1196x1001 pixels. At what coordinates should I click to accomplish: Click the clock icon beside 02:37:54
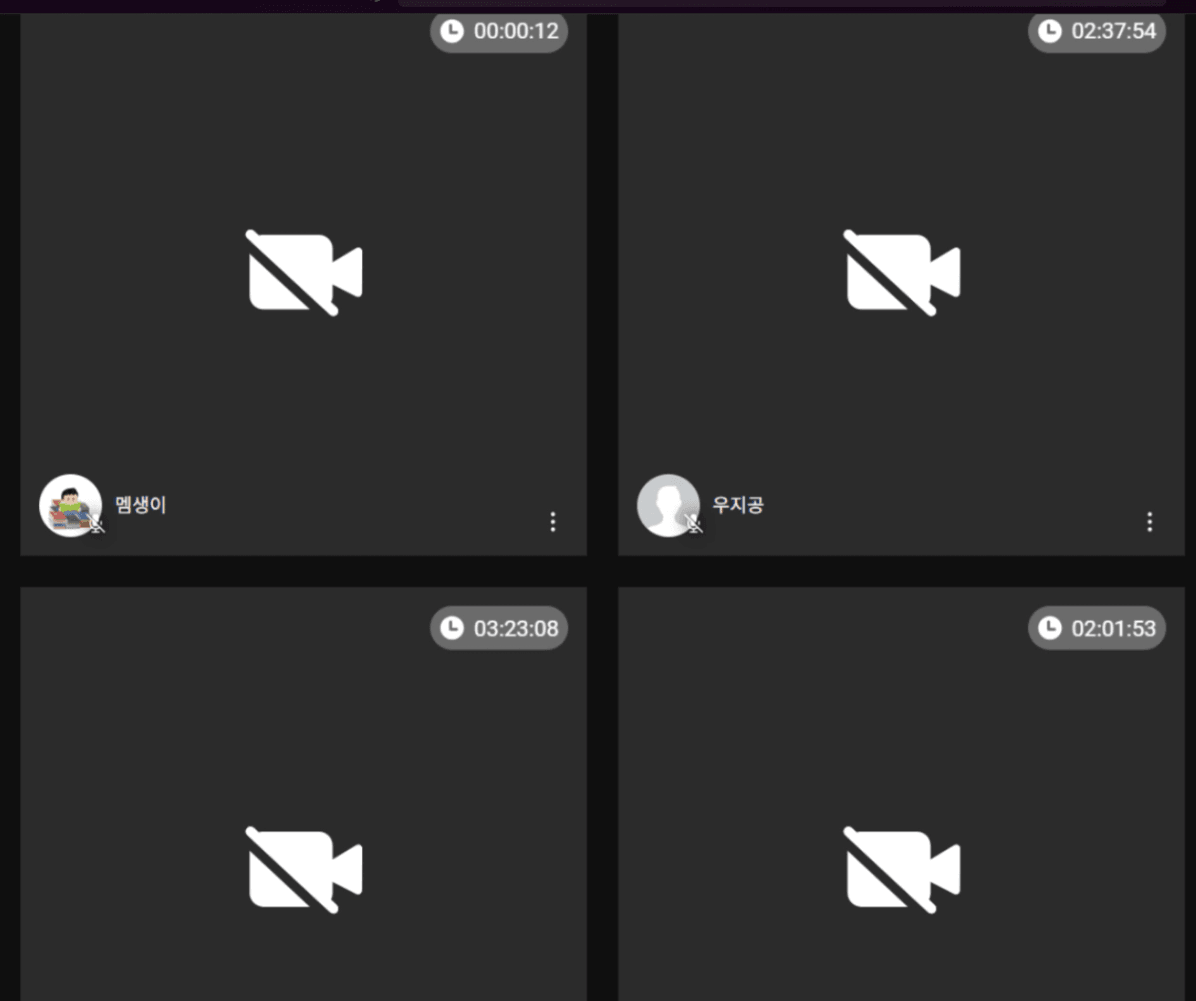pyautogui.click(x=1050, y=31)
